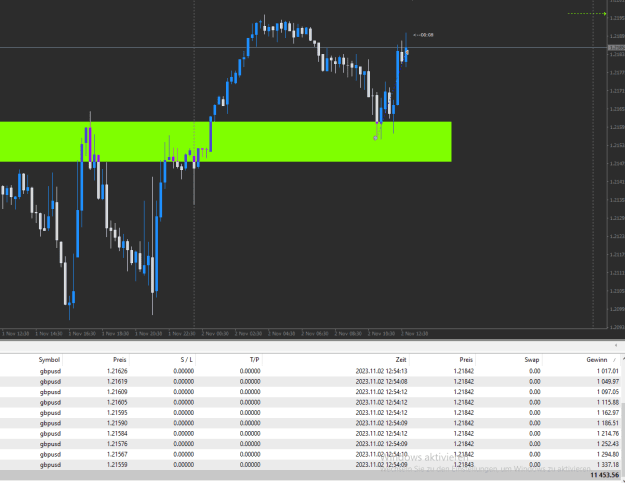Click the profit value 1 097.05
Screen dimensions: 625x483
point(608,392)
